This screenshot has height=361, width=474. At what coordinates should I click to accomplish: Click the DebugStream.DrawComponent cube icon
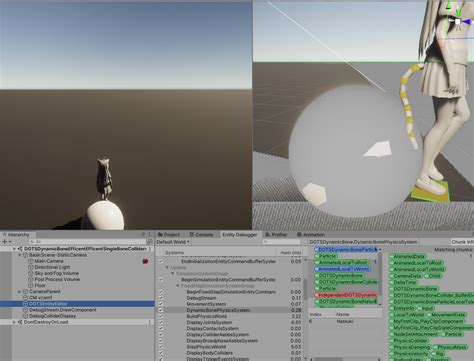click(25, 310)
